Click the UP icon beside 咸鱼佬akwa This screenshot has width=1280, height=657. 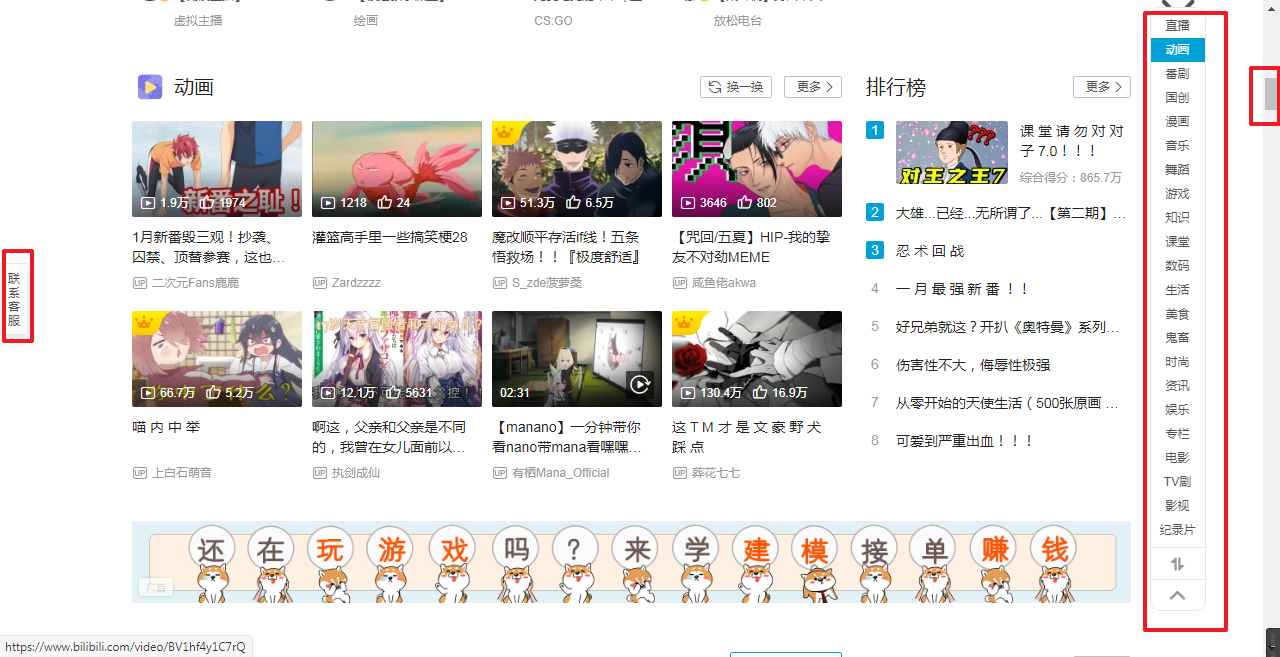click(x=680, y=283)
